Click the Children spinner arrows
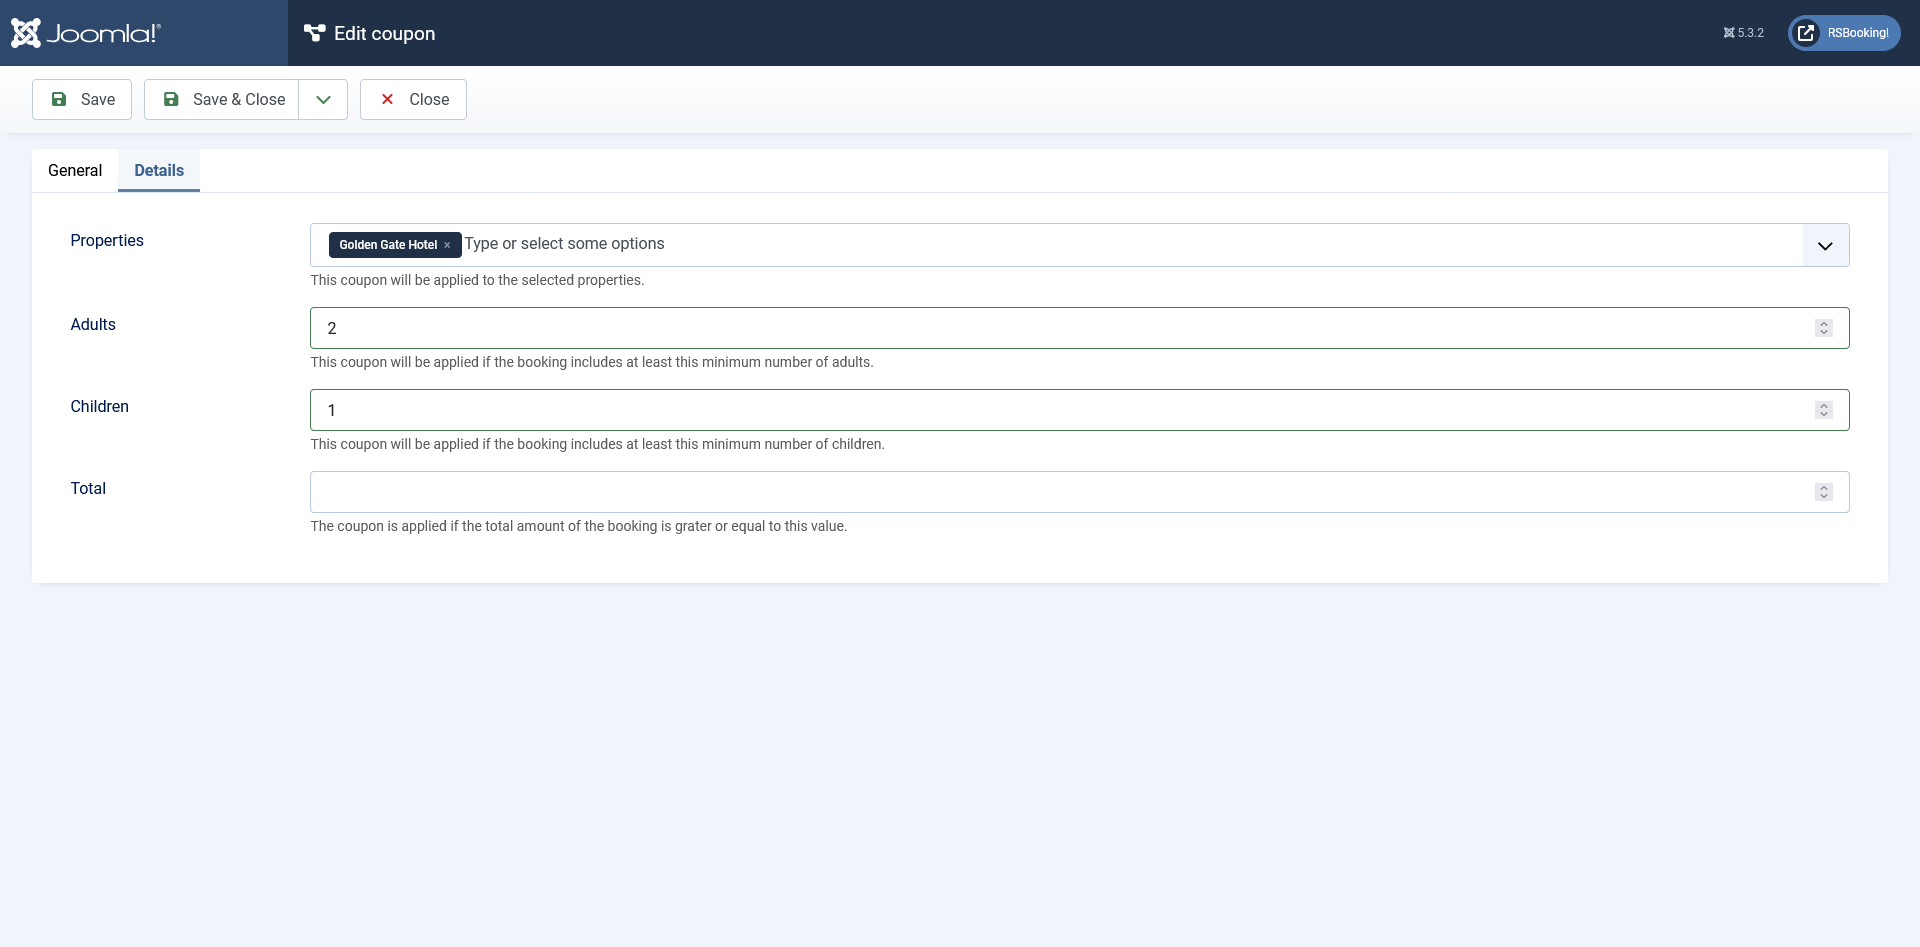This screenshot has height=947, width=1920. (1824, 410)
